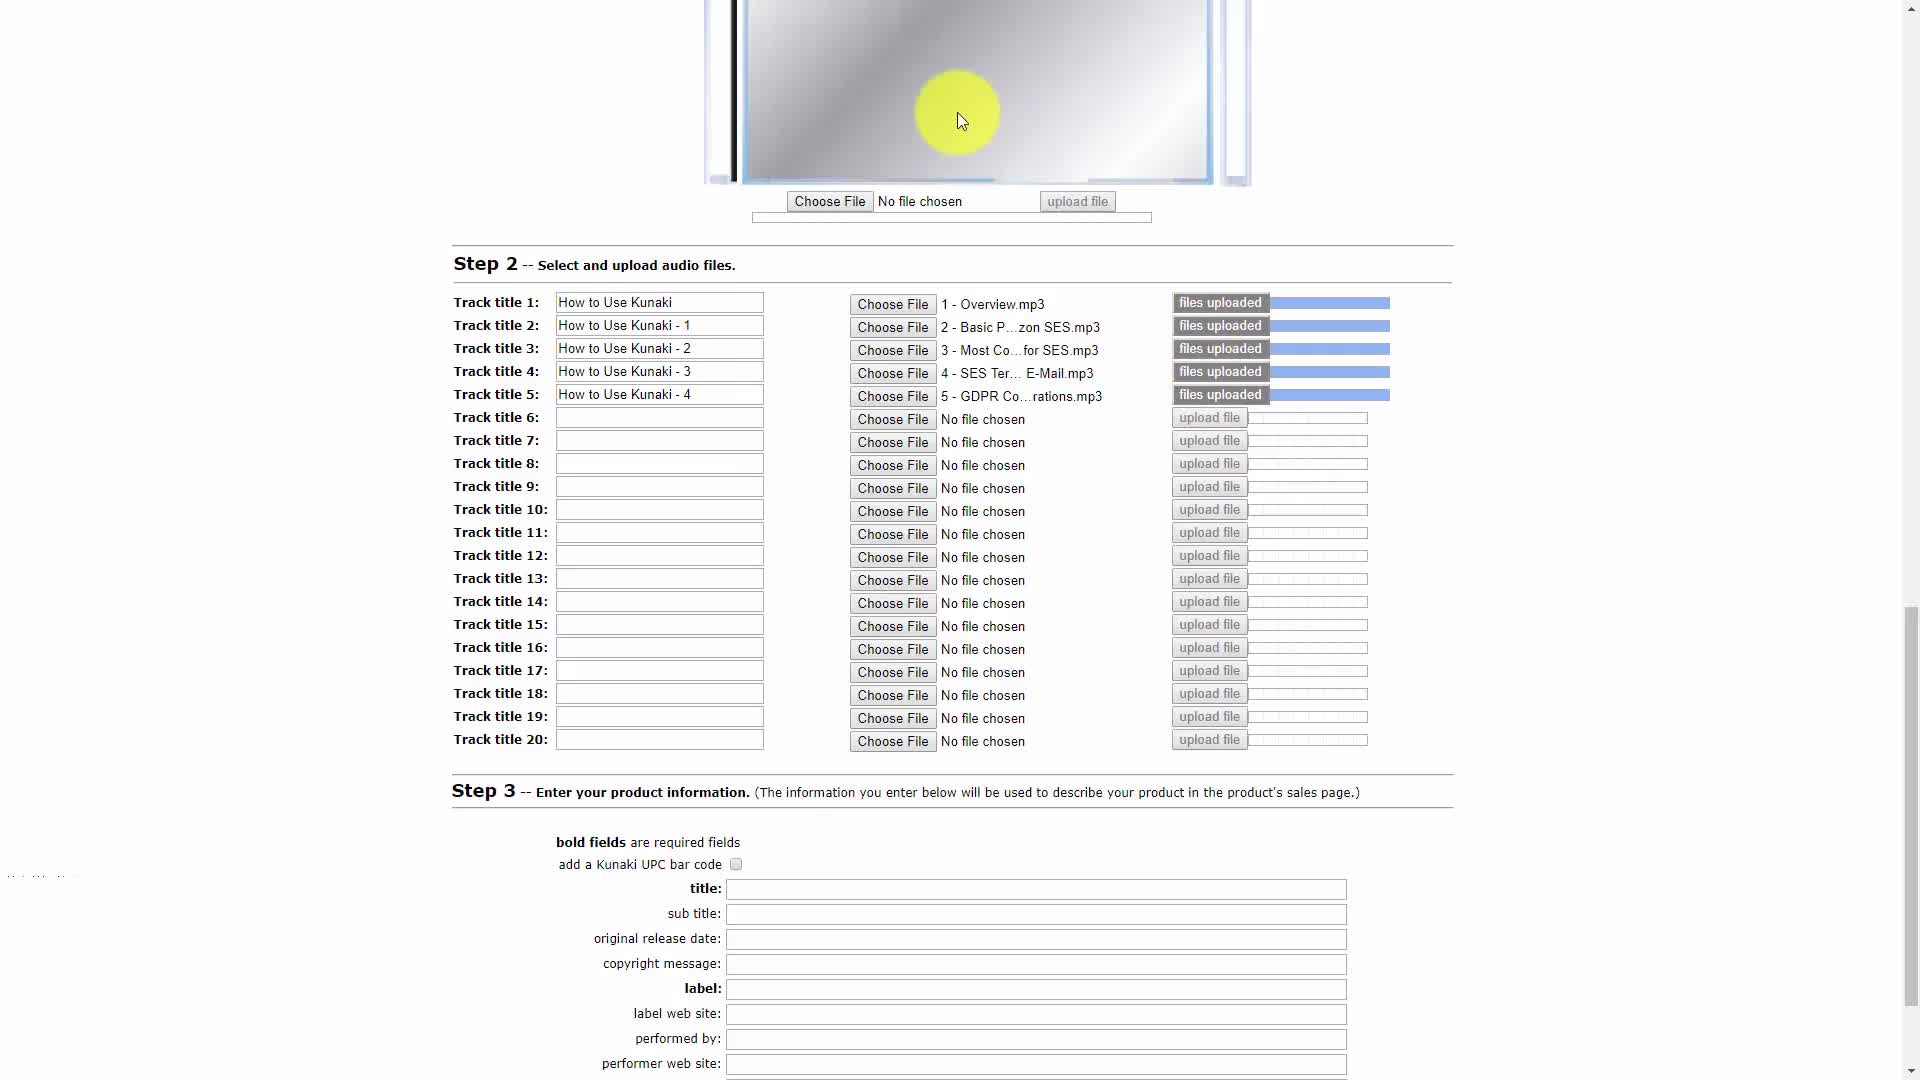Viewport: 1920px width, 1080px height.
Task: Click files uploaded button for Track 5
Action: [1221, 395]
